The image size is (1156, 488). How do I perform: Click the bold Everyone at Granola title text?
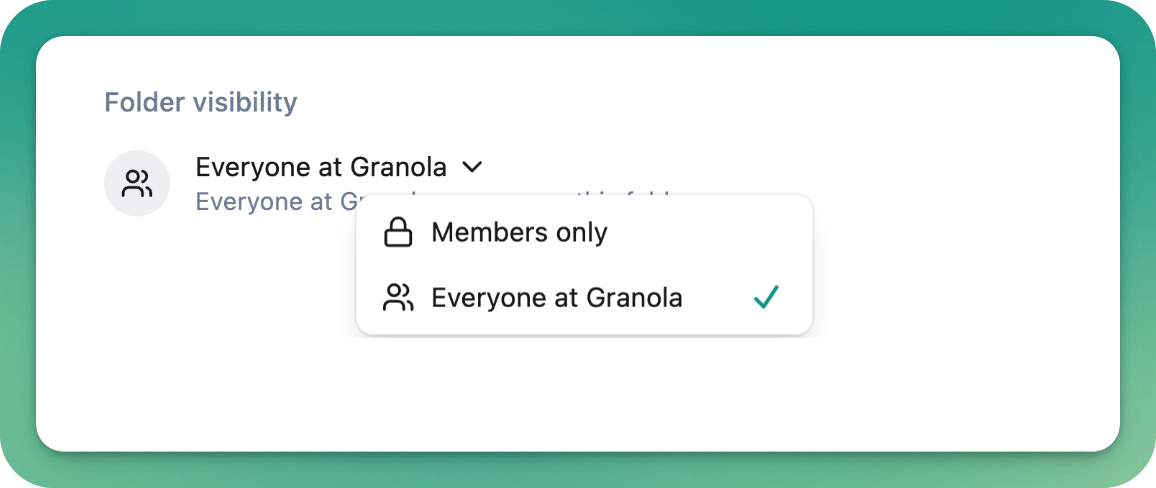321,168
